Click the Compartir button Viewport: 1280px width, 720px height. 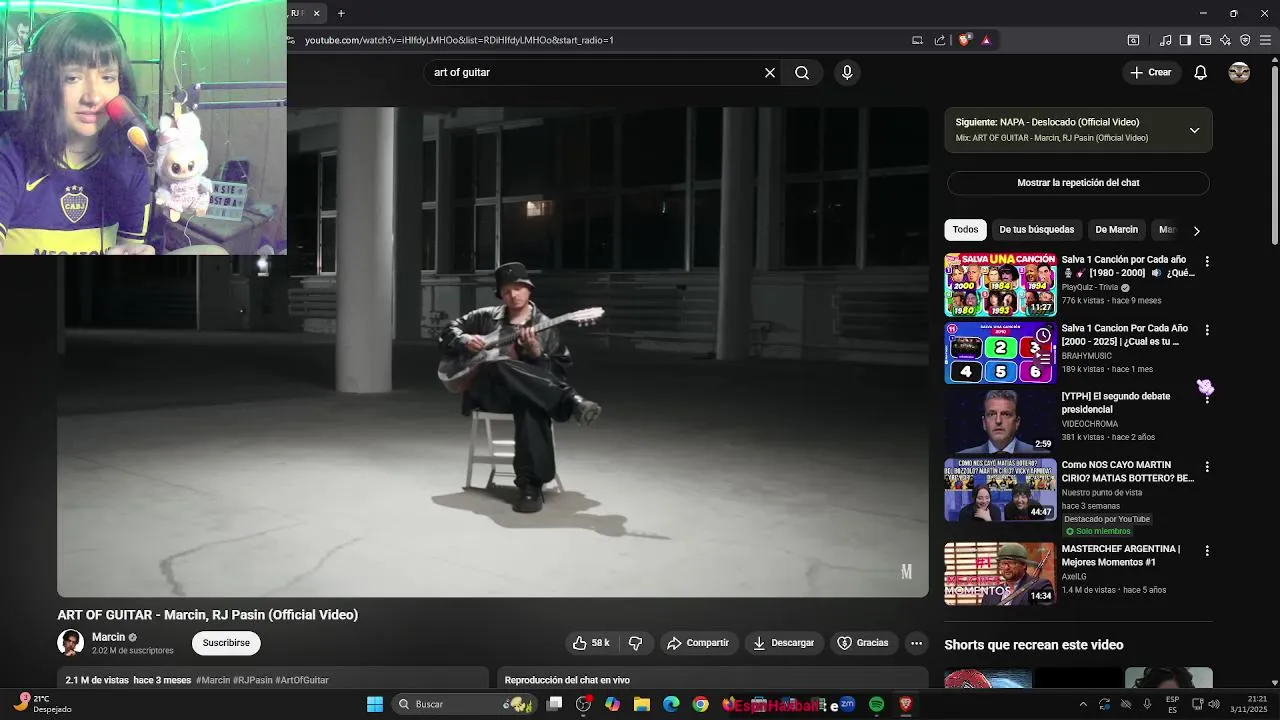[698, 643]
